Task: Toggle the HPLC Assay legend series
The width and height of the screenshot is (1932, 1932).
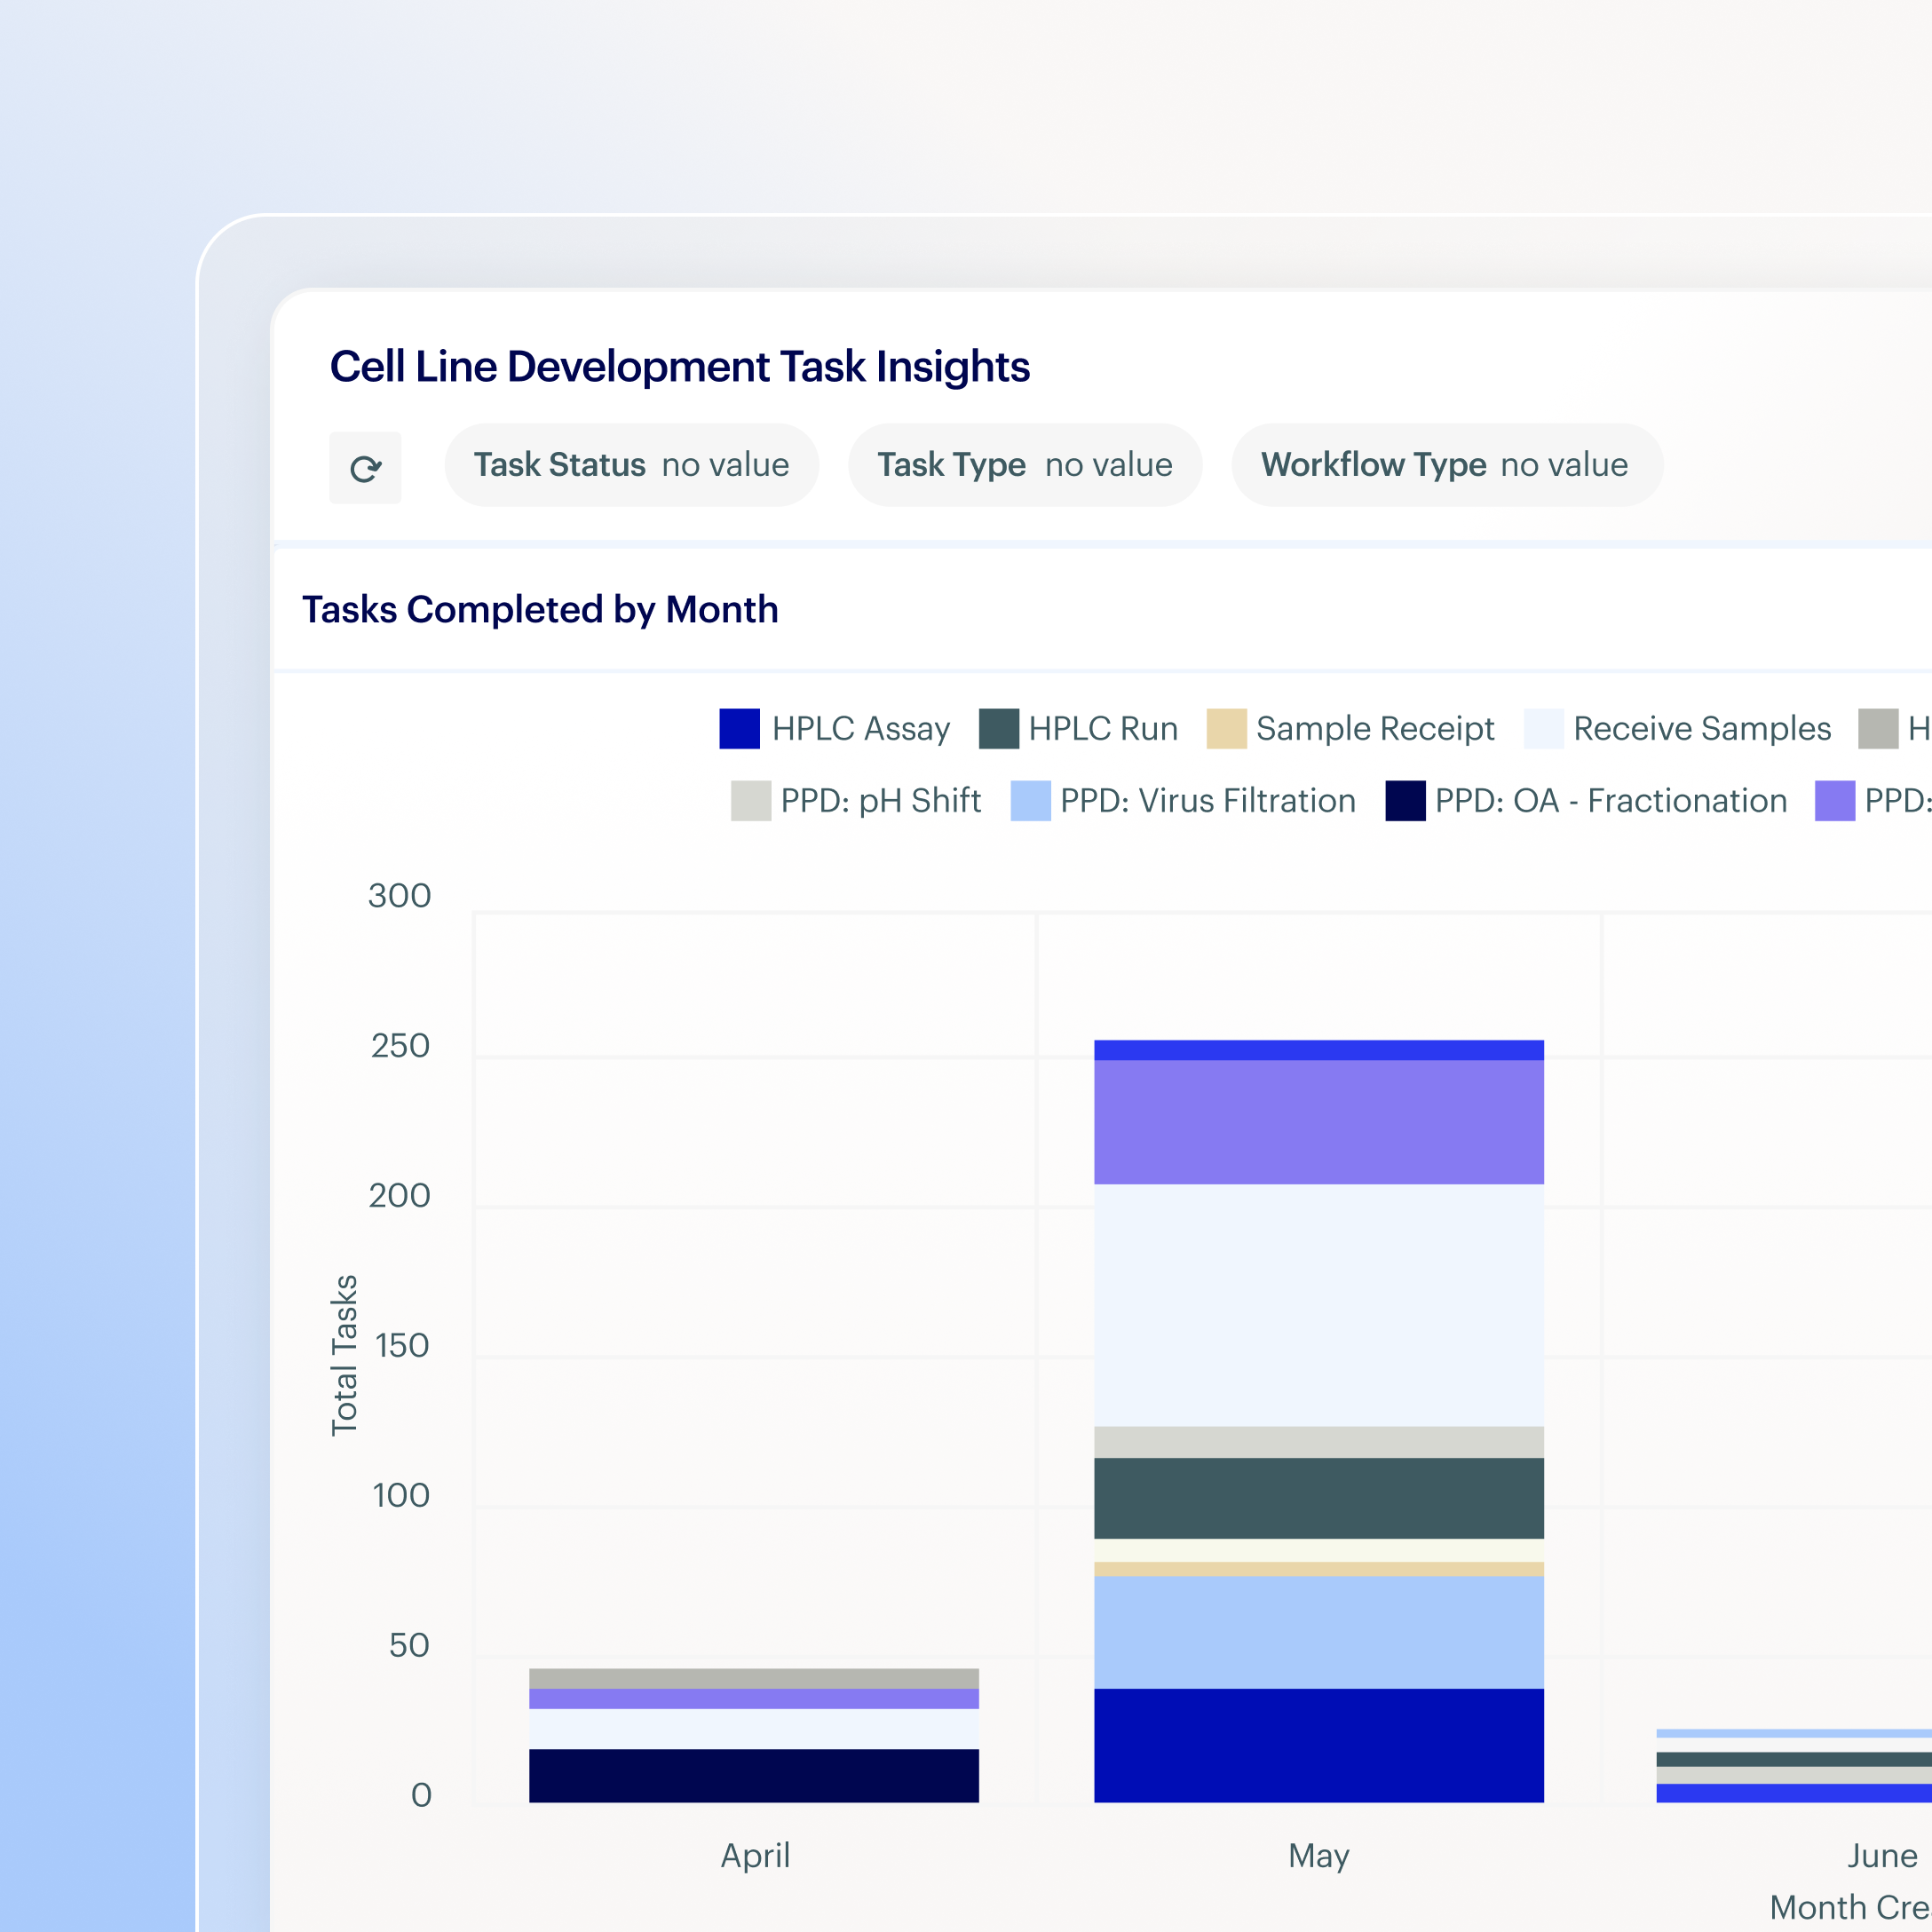Action: coord(859,728)
